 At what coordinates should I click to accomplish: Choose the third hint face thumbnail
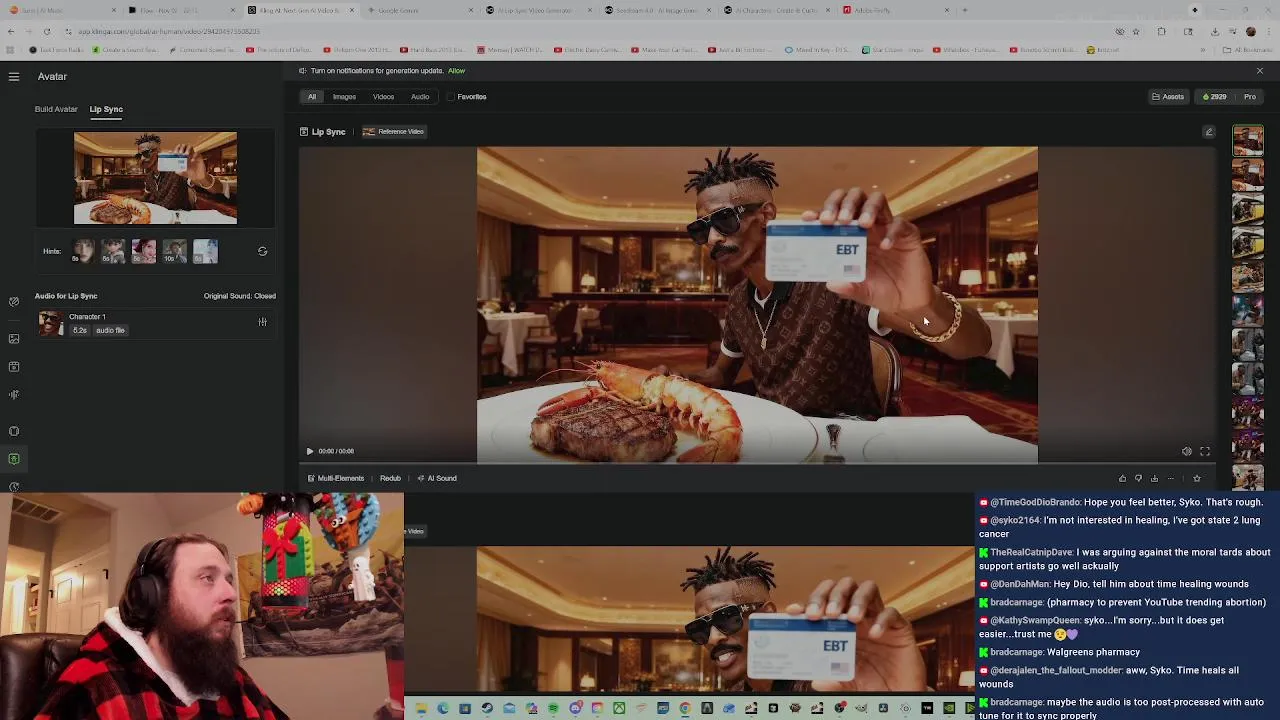[144, 251]
